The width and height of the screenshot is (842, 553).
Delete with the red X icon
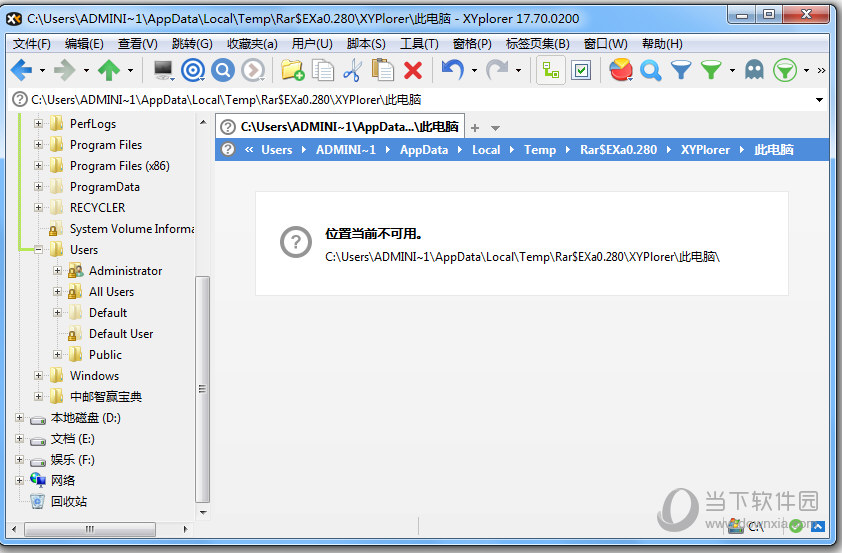tap(413, 70)
